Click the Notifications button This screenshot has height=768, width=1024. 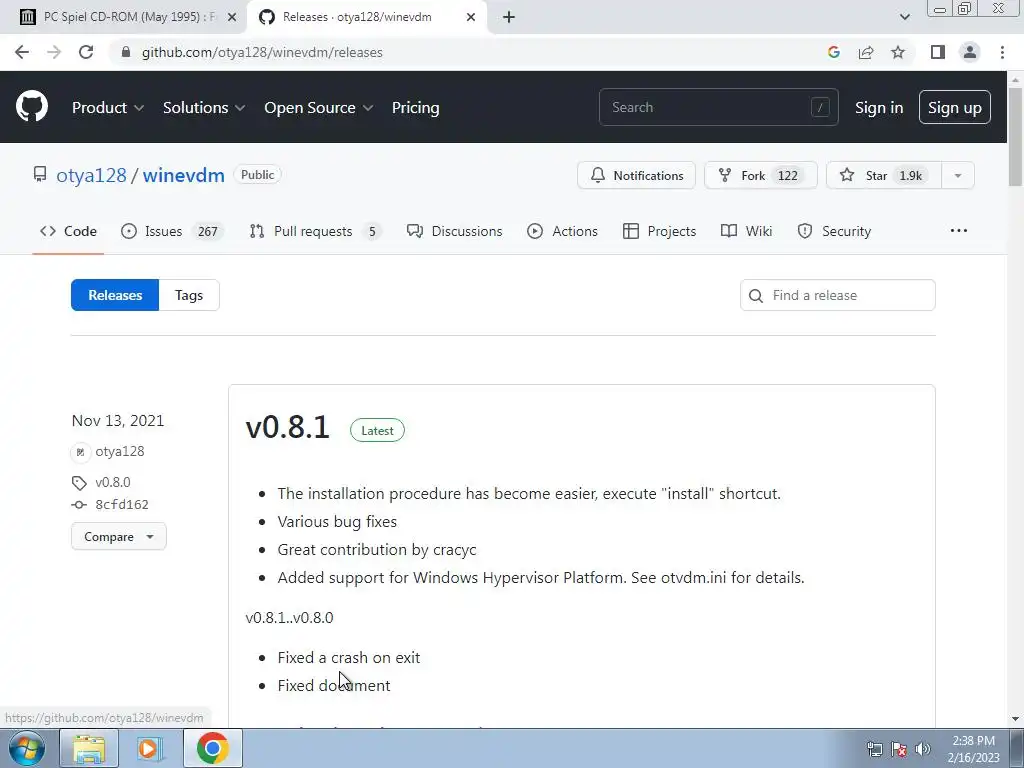(x=636, y=176)
